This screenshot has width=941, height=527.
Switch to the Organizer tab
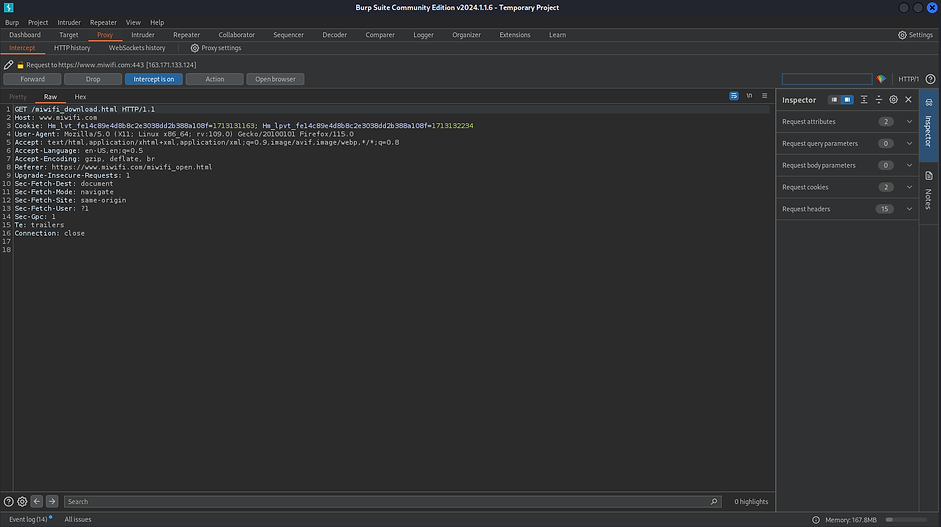pyautogui.click(x=466, y=35)
